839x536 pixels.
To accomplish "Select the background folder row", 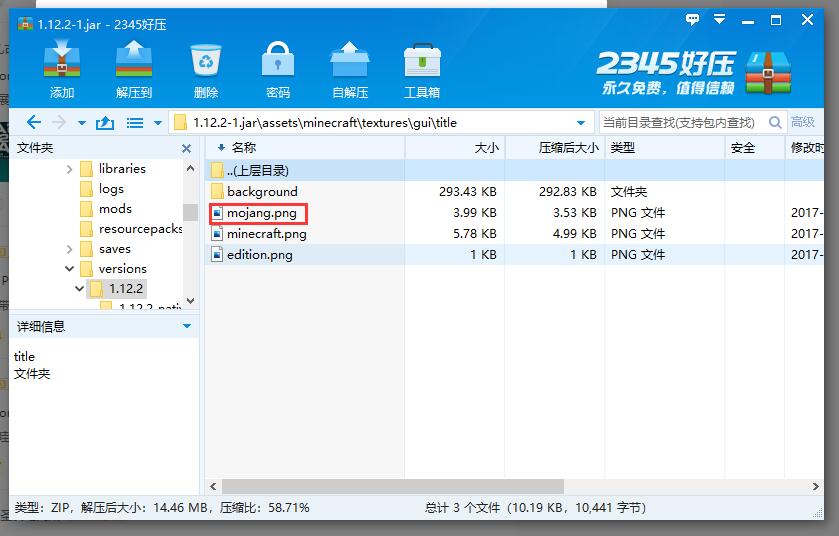I will [514, 192].
